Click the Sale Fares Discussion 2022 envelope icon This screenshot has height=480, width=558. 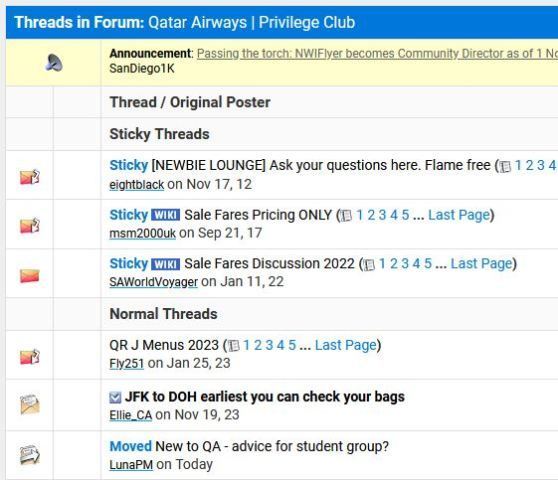pyautogui.click(x=30, y=275)
